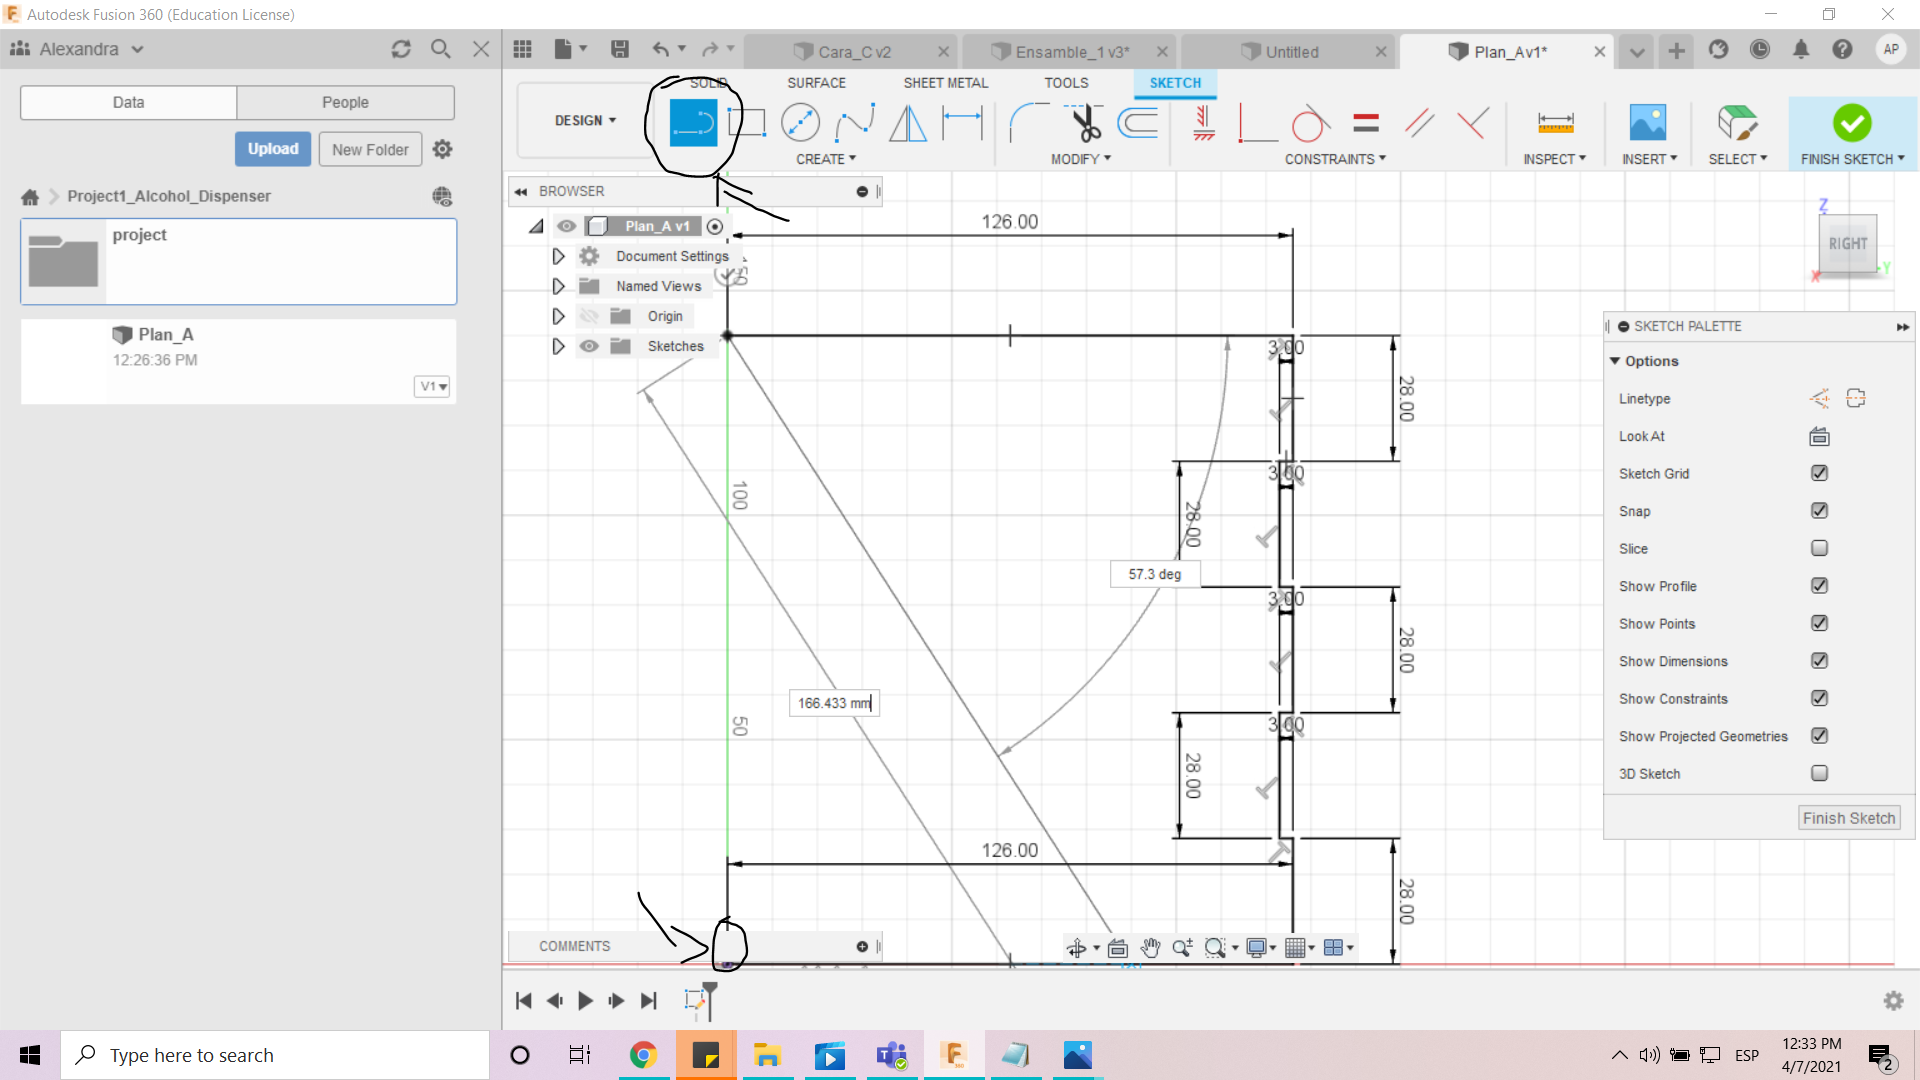Enable the Slice checkbox
Screen dimensions: 1920x1080
(1819, 548)
